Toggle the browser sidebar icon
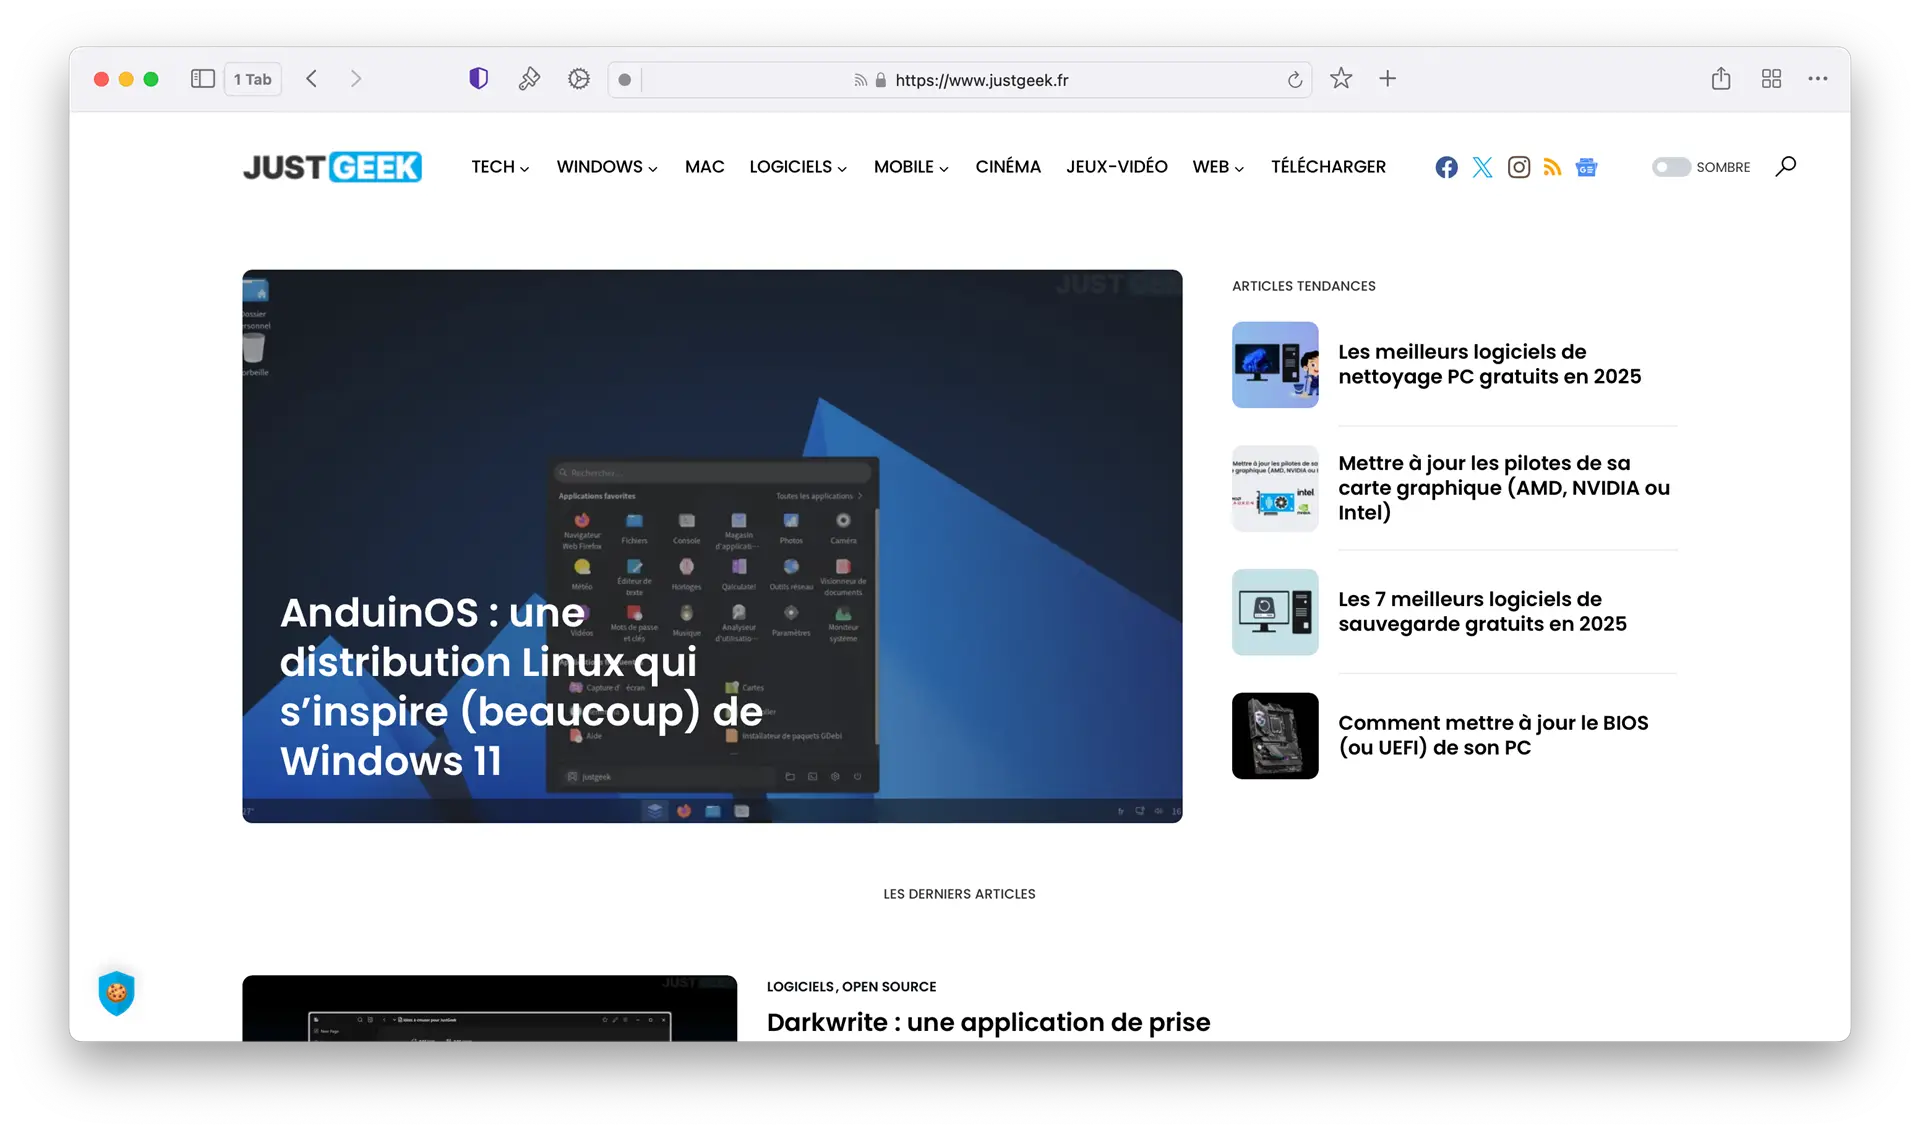 coord(203,79)
